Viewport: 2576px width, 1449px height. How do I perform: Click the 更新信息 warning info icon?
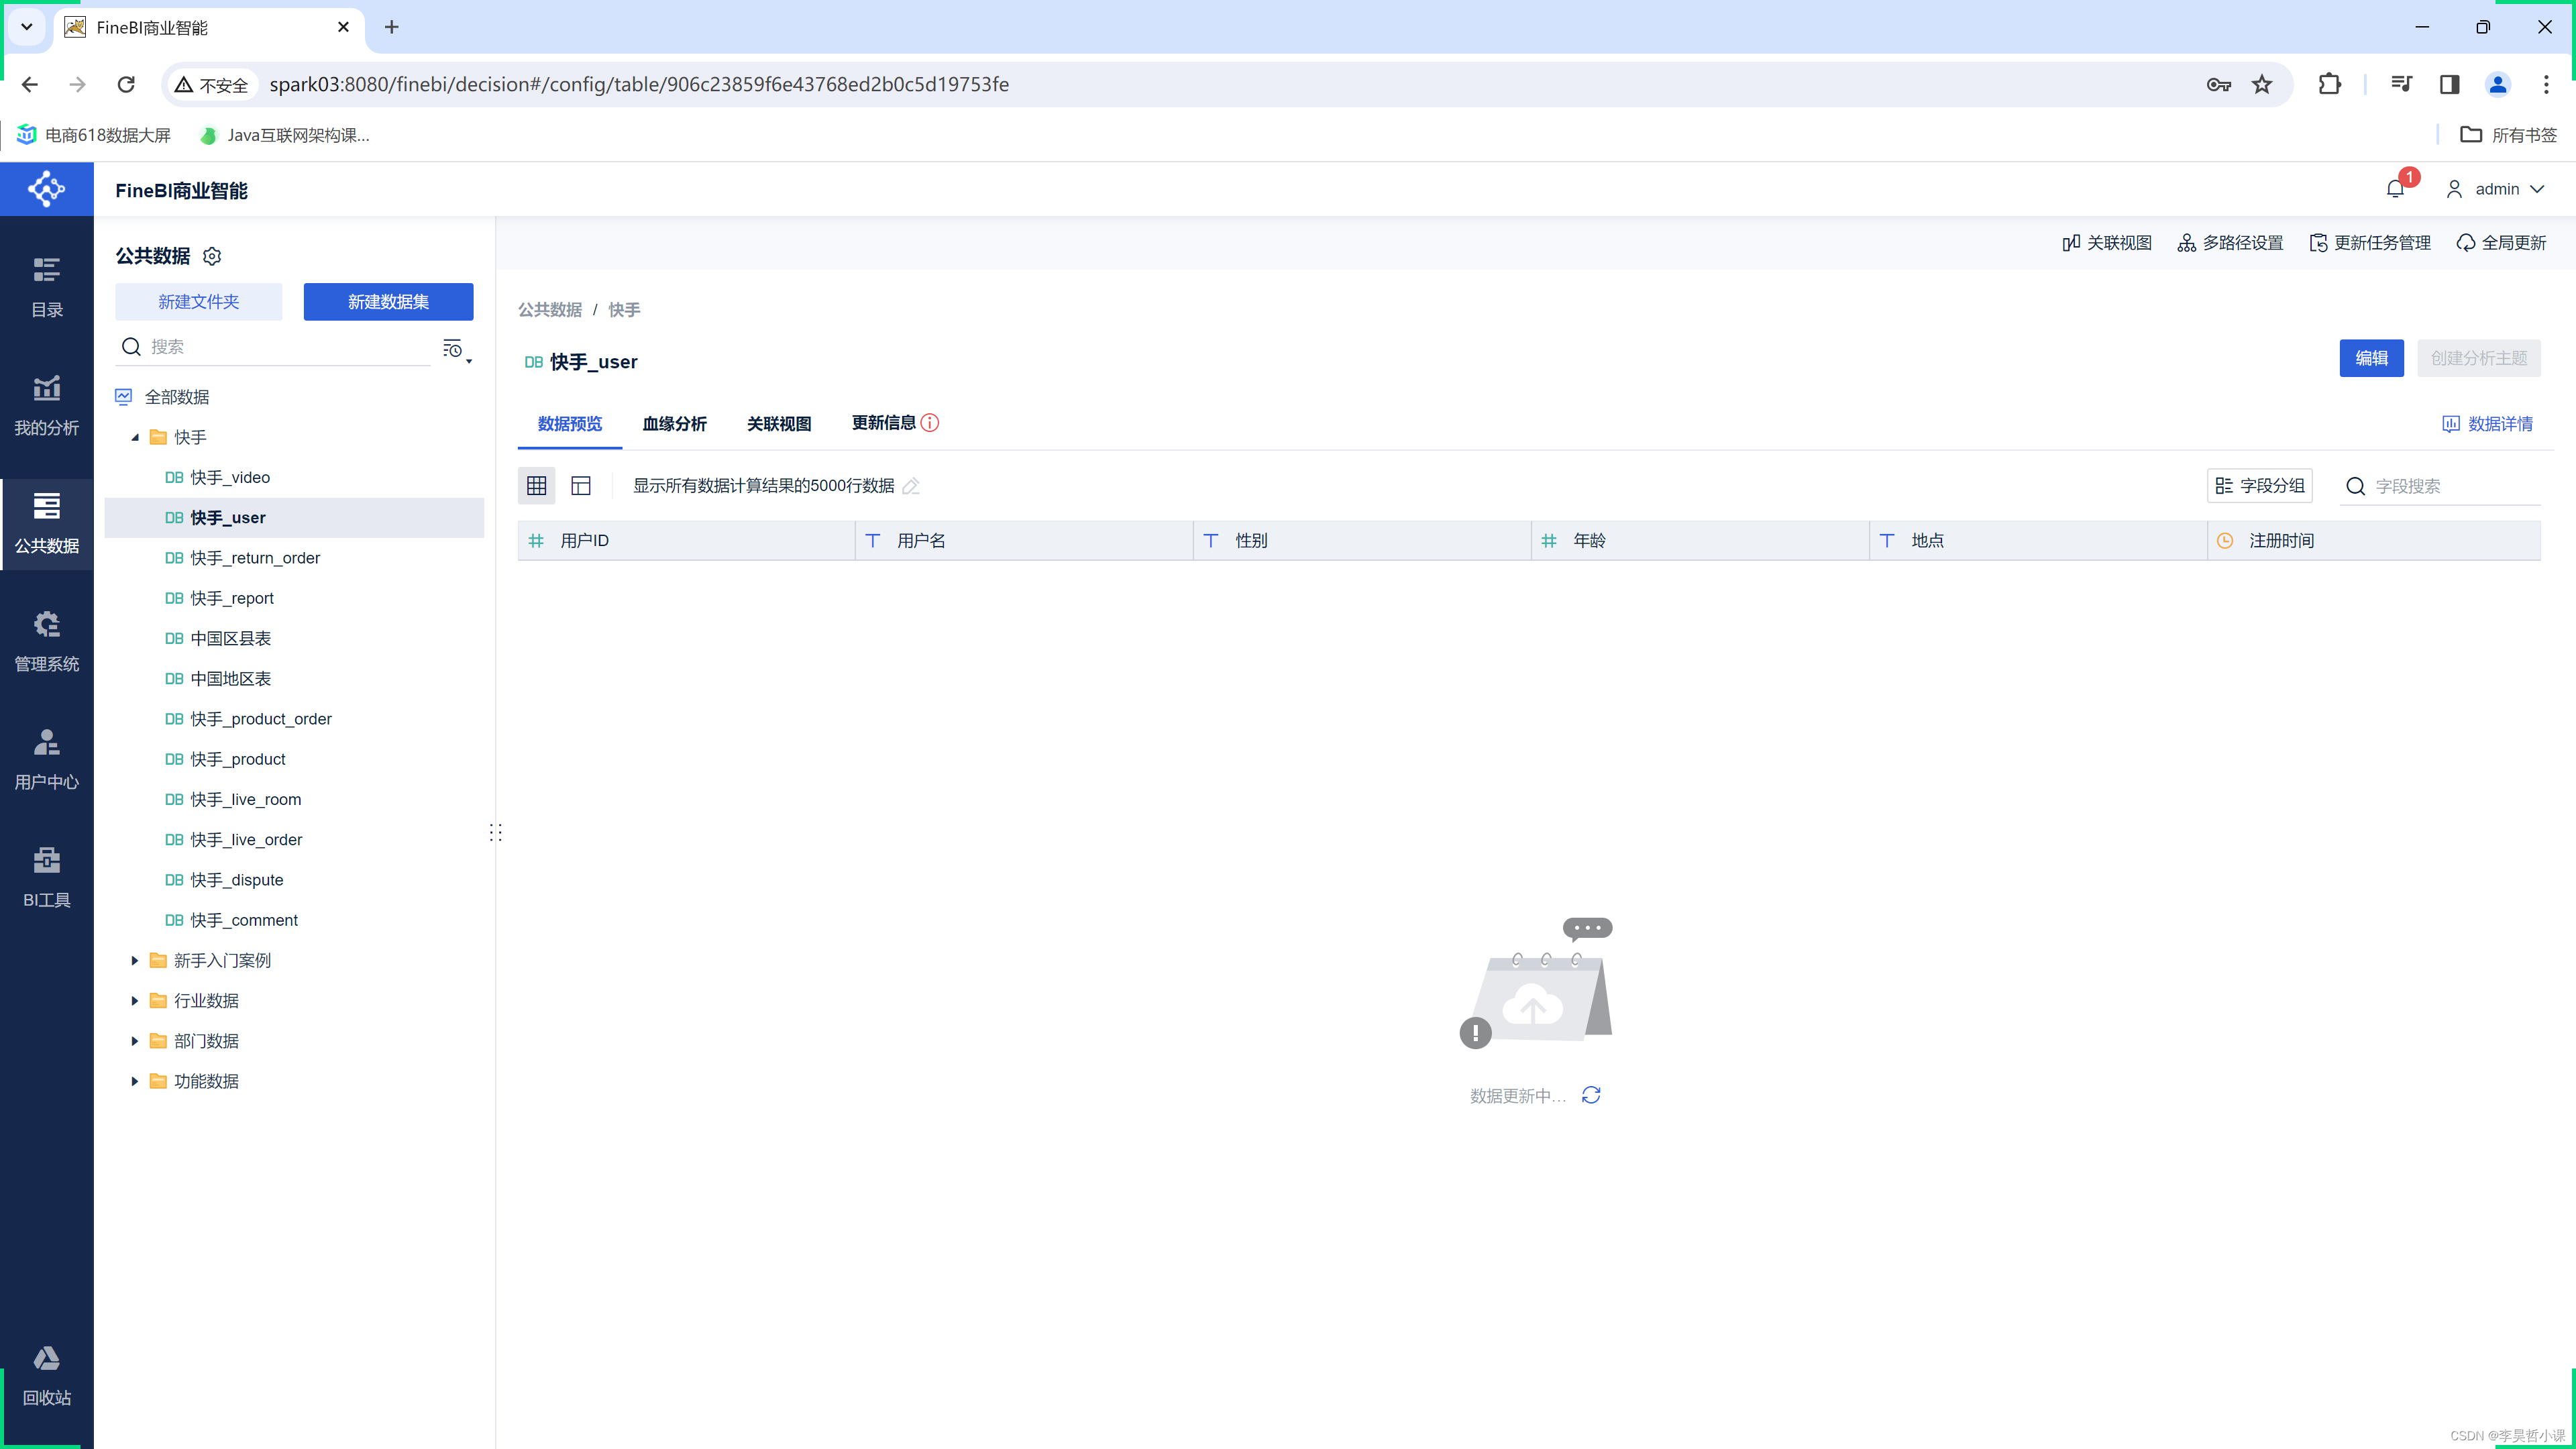tap(930, 423)
